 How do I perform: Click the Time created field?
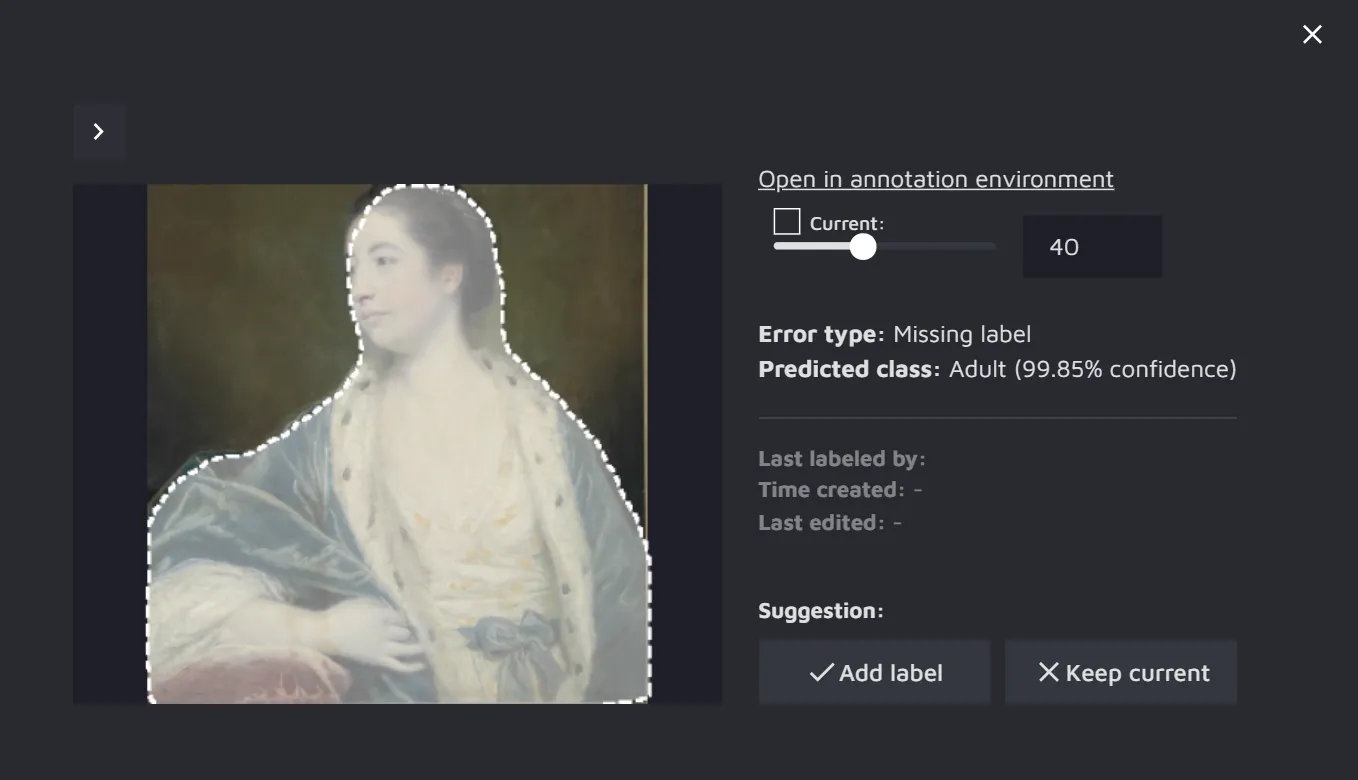tap(839, 490)
